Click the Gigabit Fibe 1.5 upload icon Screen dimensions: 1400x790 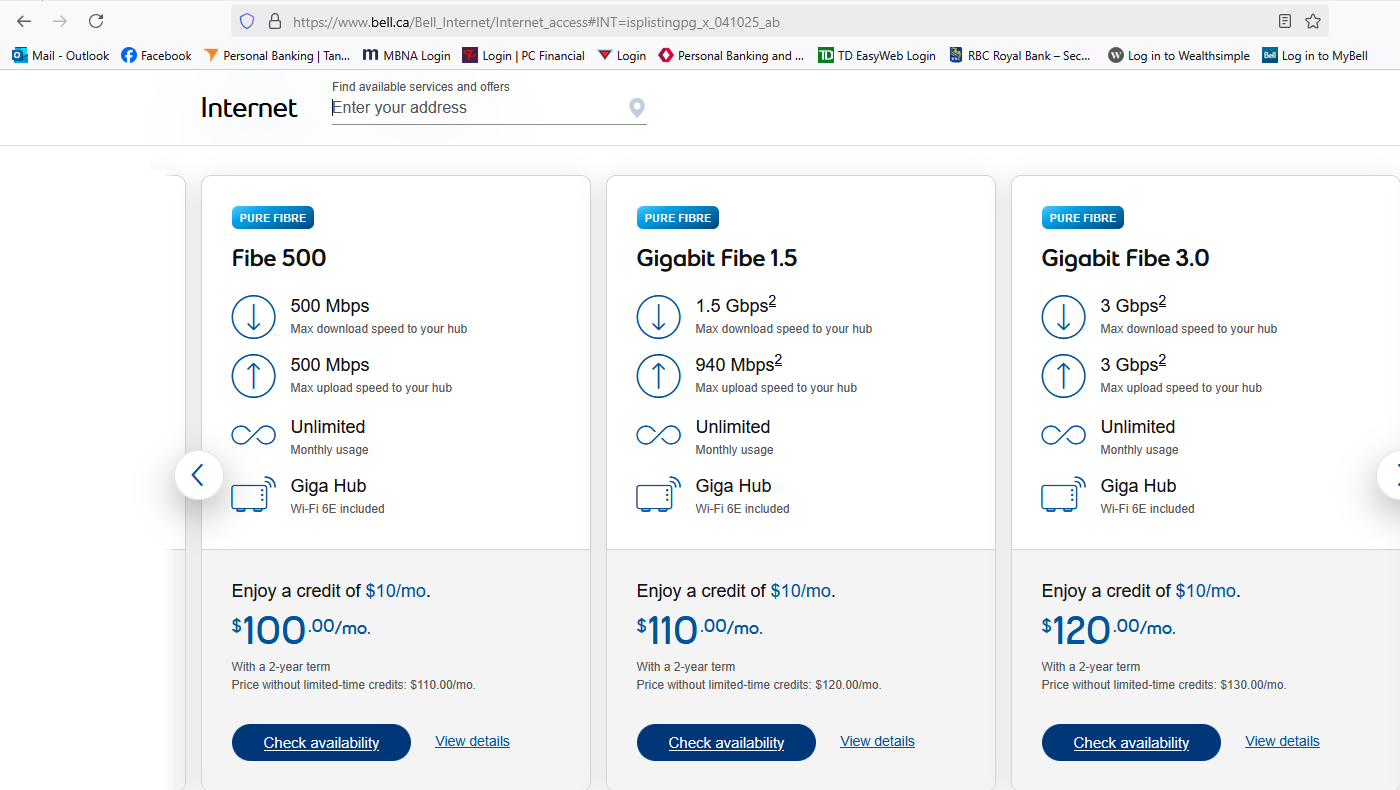point(658,375)
